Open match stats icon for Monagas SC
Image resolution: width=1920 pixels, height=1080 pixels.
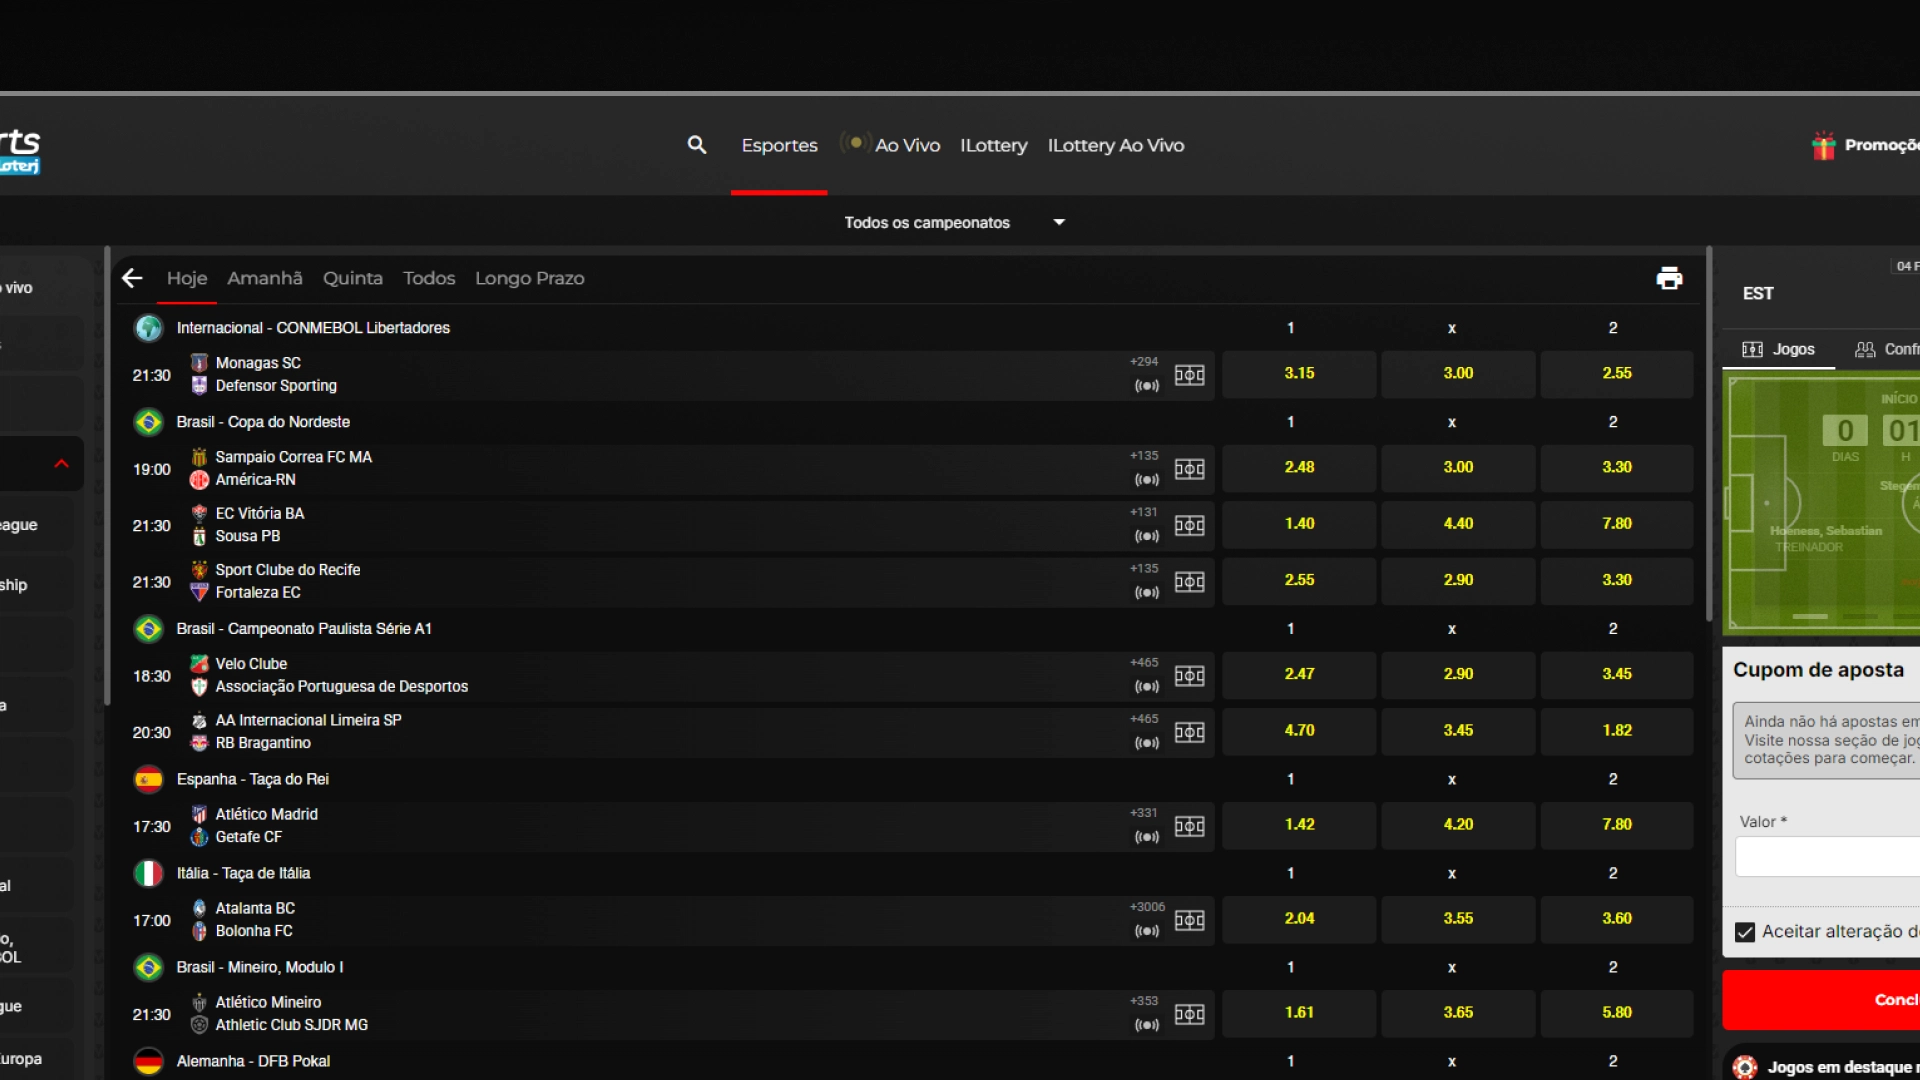coord(1189,375)
